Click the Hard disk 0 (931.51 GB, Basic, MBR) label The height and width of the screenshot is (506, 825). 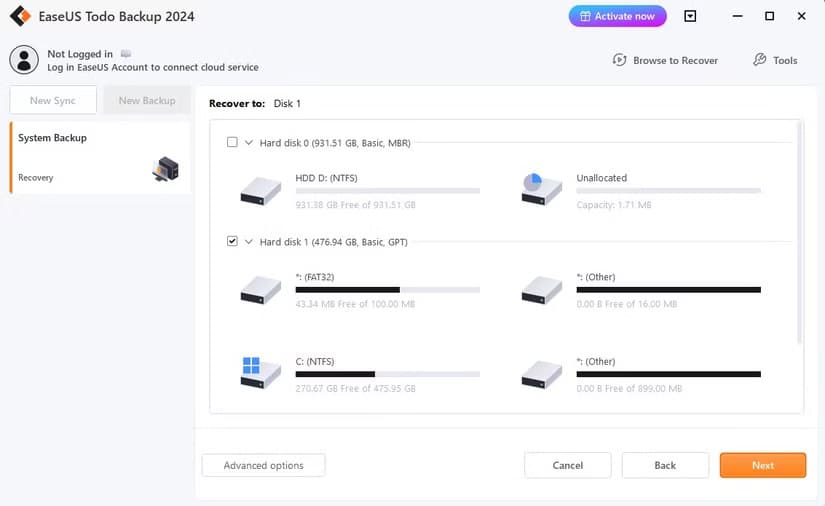pyautogui.click(x=335, y=143)
